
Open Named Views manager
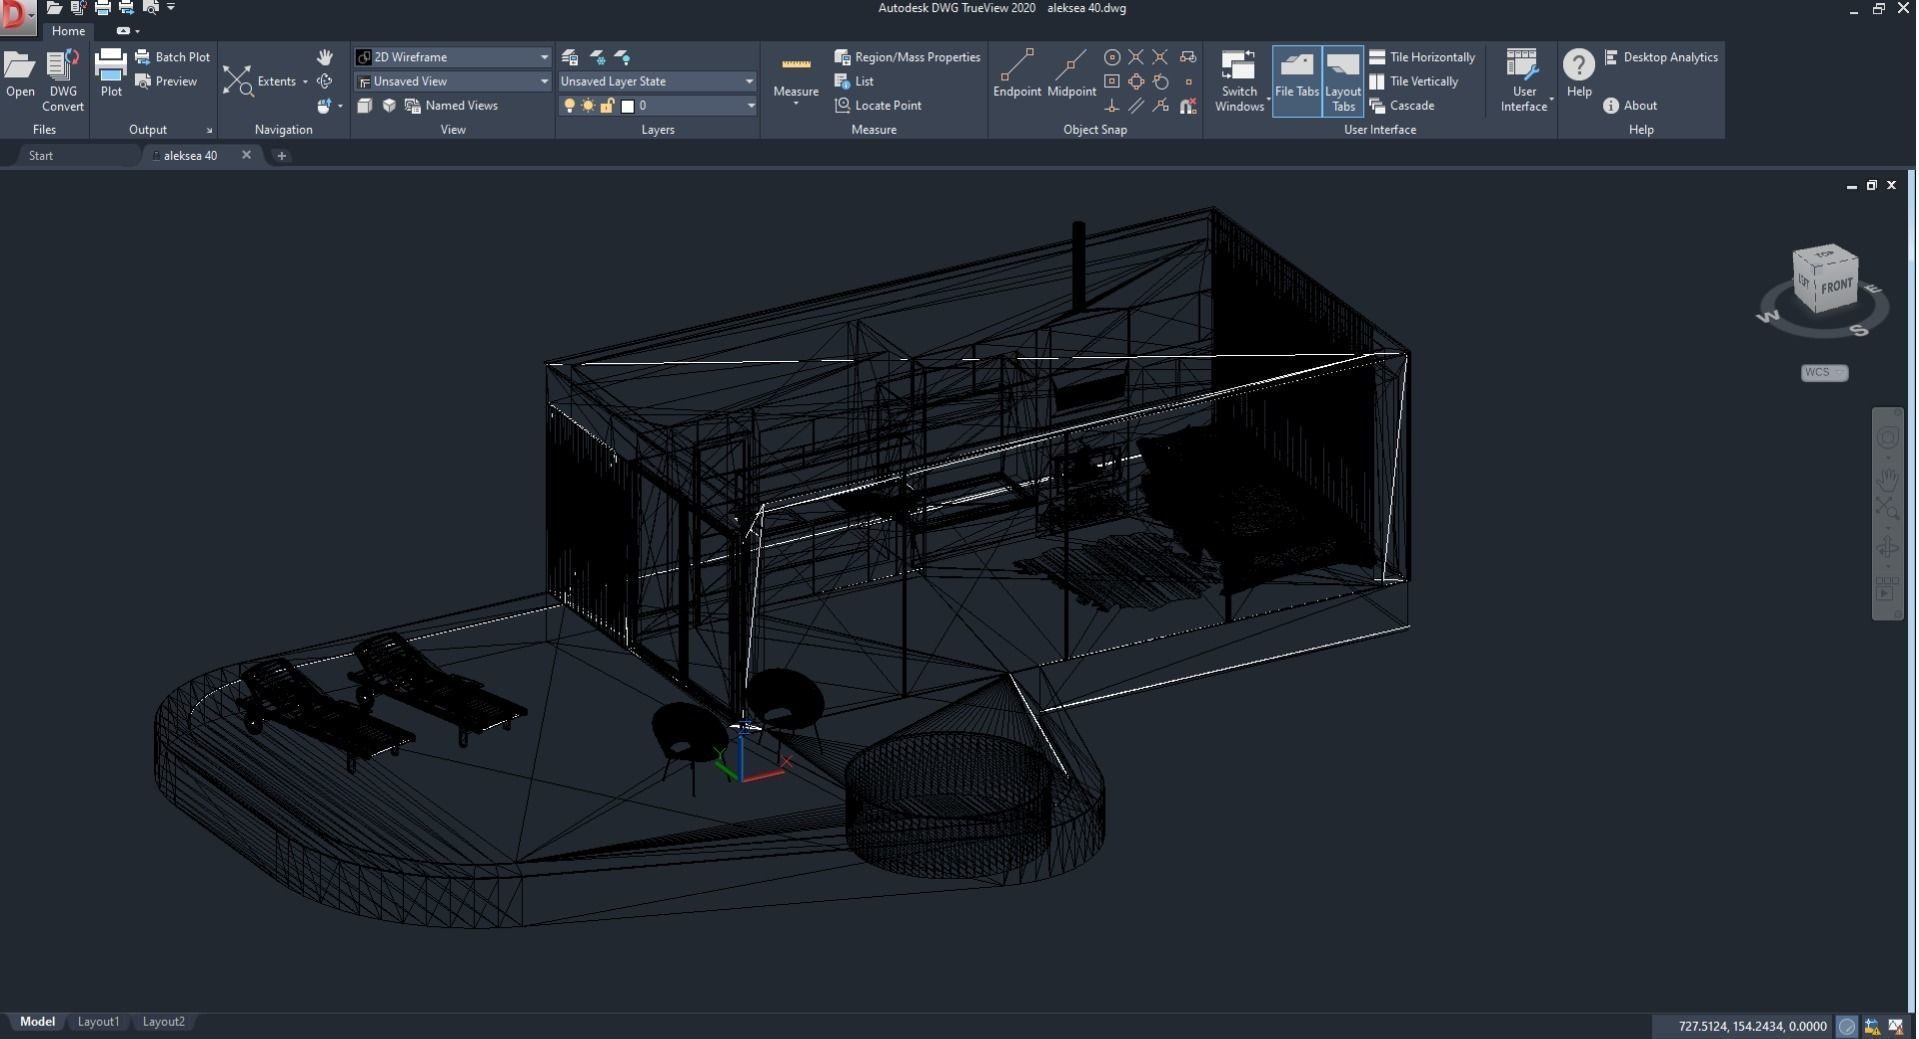[x=451, y=105]
